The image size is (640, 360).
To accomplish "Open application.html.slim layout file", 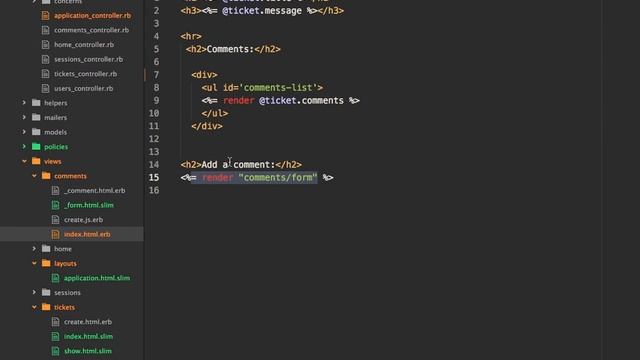I will [97, 278].
